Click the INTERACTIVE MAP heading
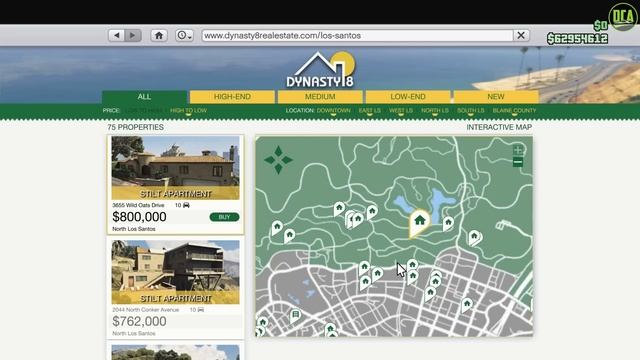Image resolution: width=640 pixels, height=360 pixels. pos(499,127)
